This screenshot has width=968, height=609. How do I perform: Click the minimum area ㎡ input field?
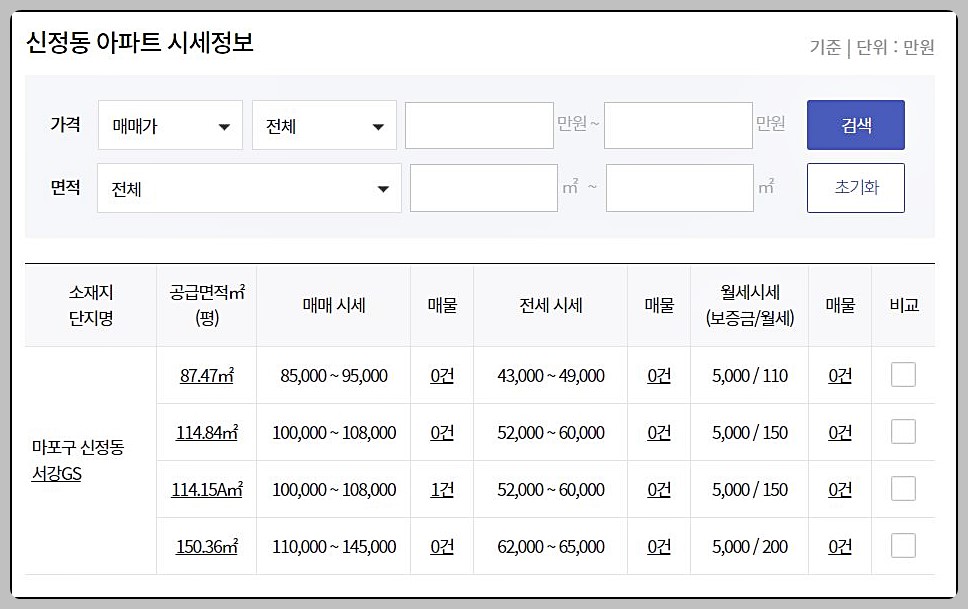pos(484,188)
